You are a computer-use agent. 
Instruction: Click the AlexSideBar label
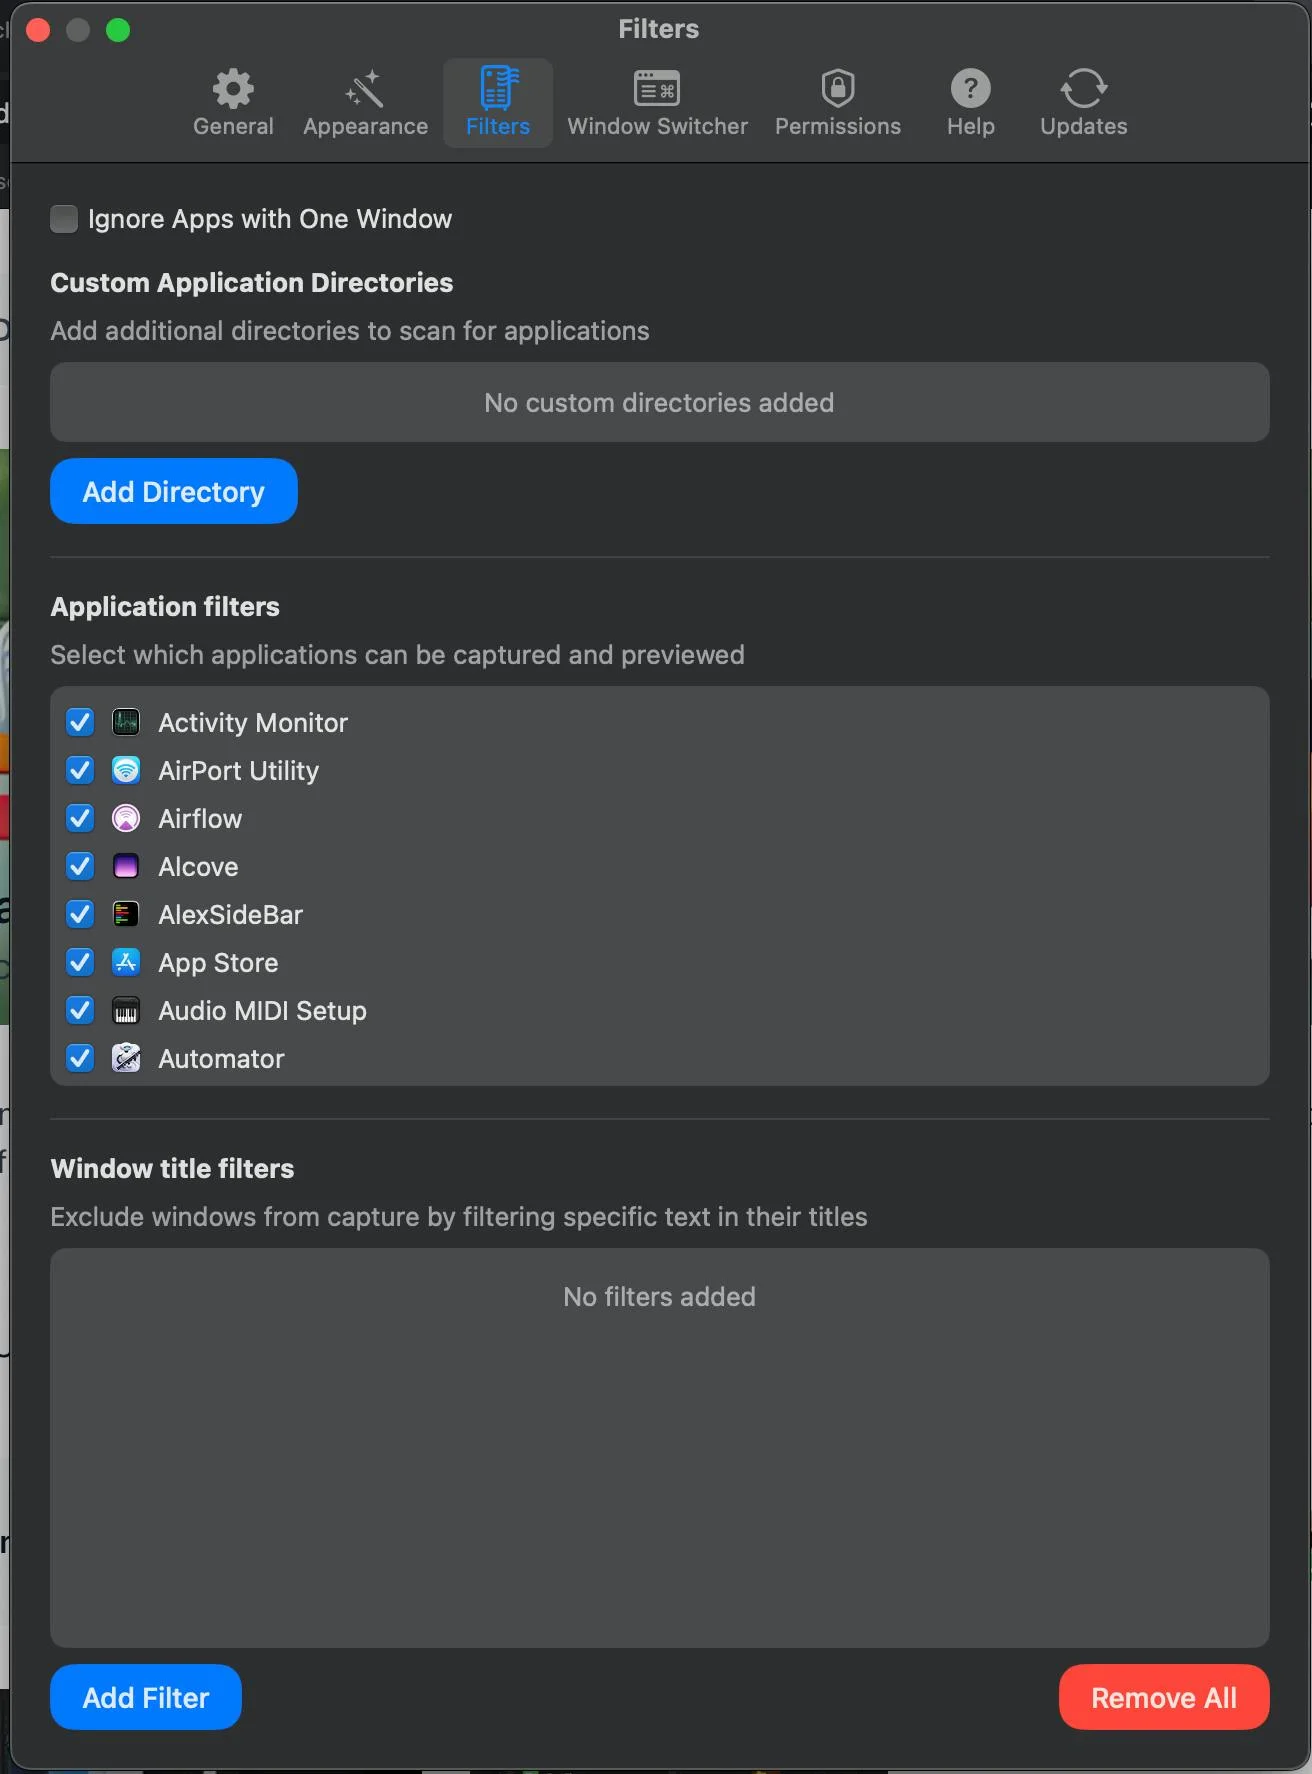(231, 915)
